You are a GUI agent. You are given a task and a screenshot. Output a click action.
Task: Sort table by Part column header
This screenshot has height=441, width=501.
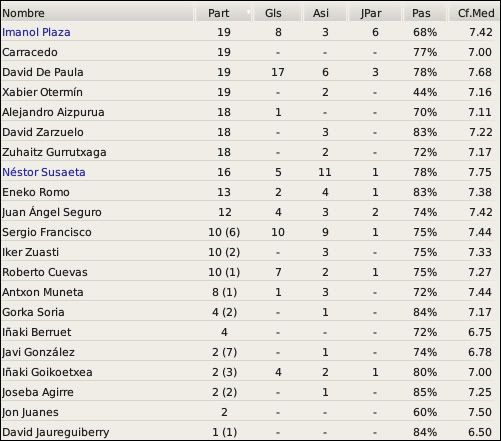(223, 13)
